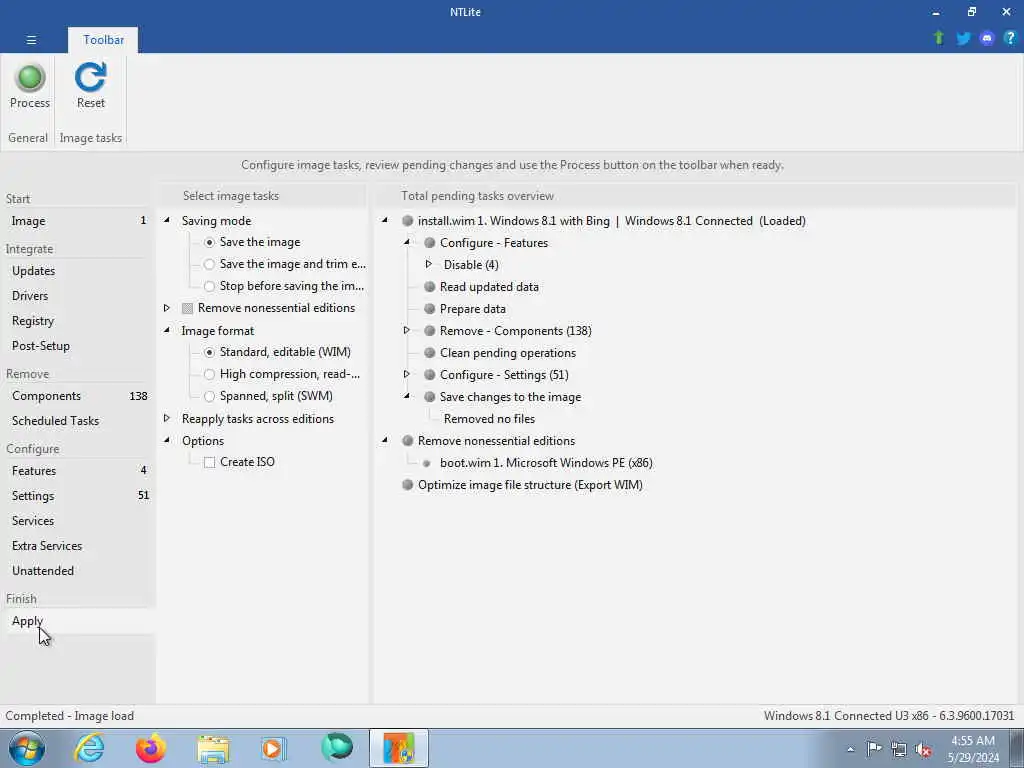The width and height of the screenshot is (1024, 768).
Task: Collapse the Configure - Features node
Action: click(x=406, y=242)
